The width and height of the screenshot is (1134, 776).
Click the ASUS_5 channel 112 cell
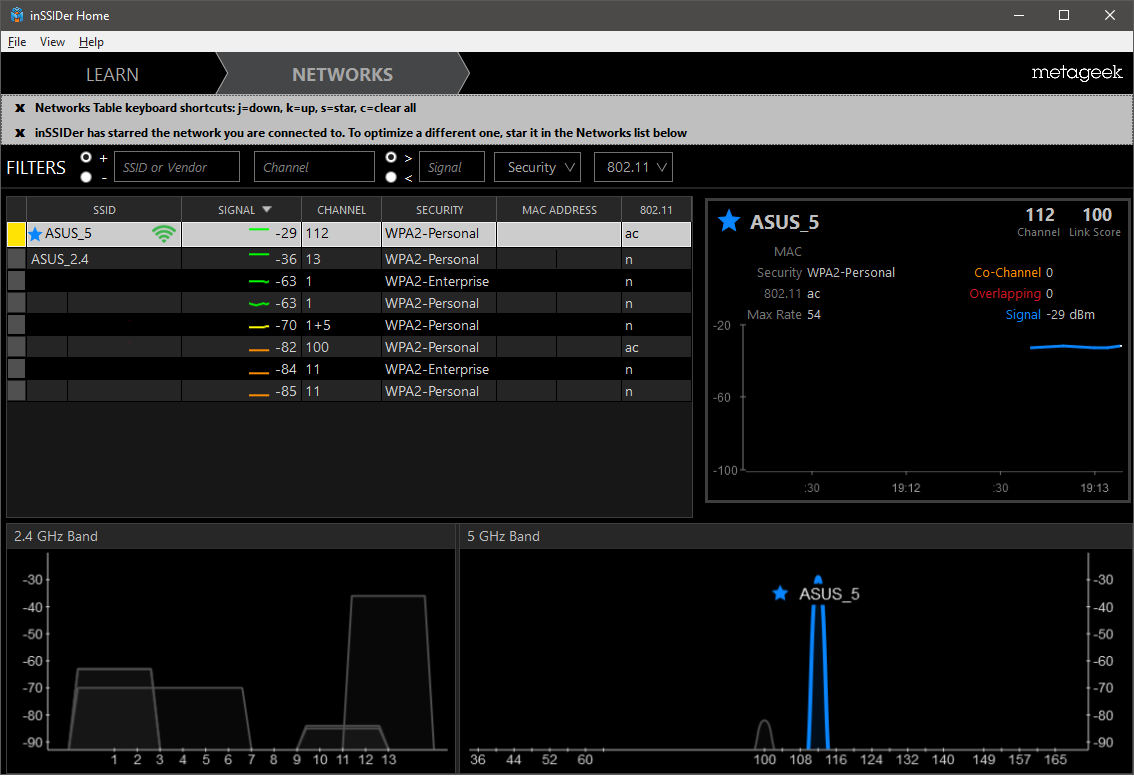tap(341, 234)
